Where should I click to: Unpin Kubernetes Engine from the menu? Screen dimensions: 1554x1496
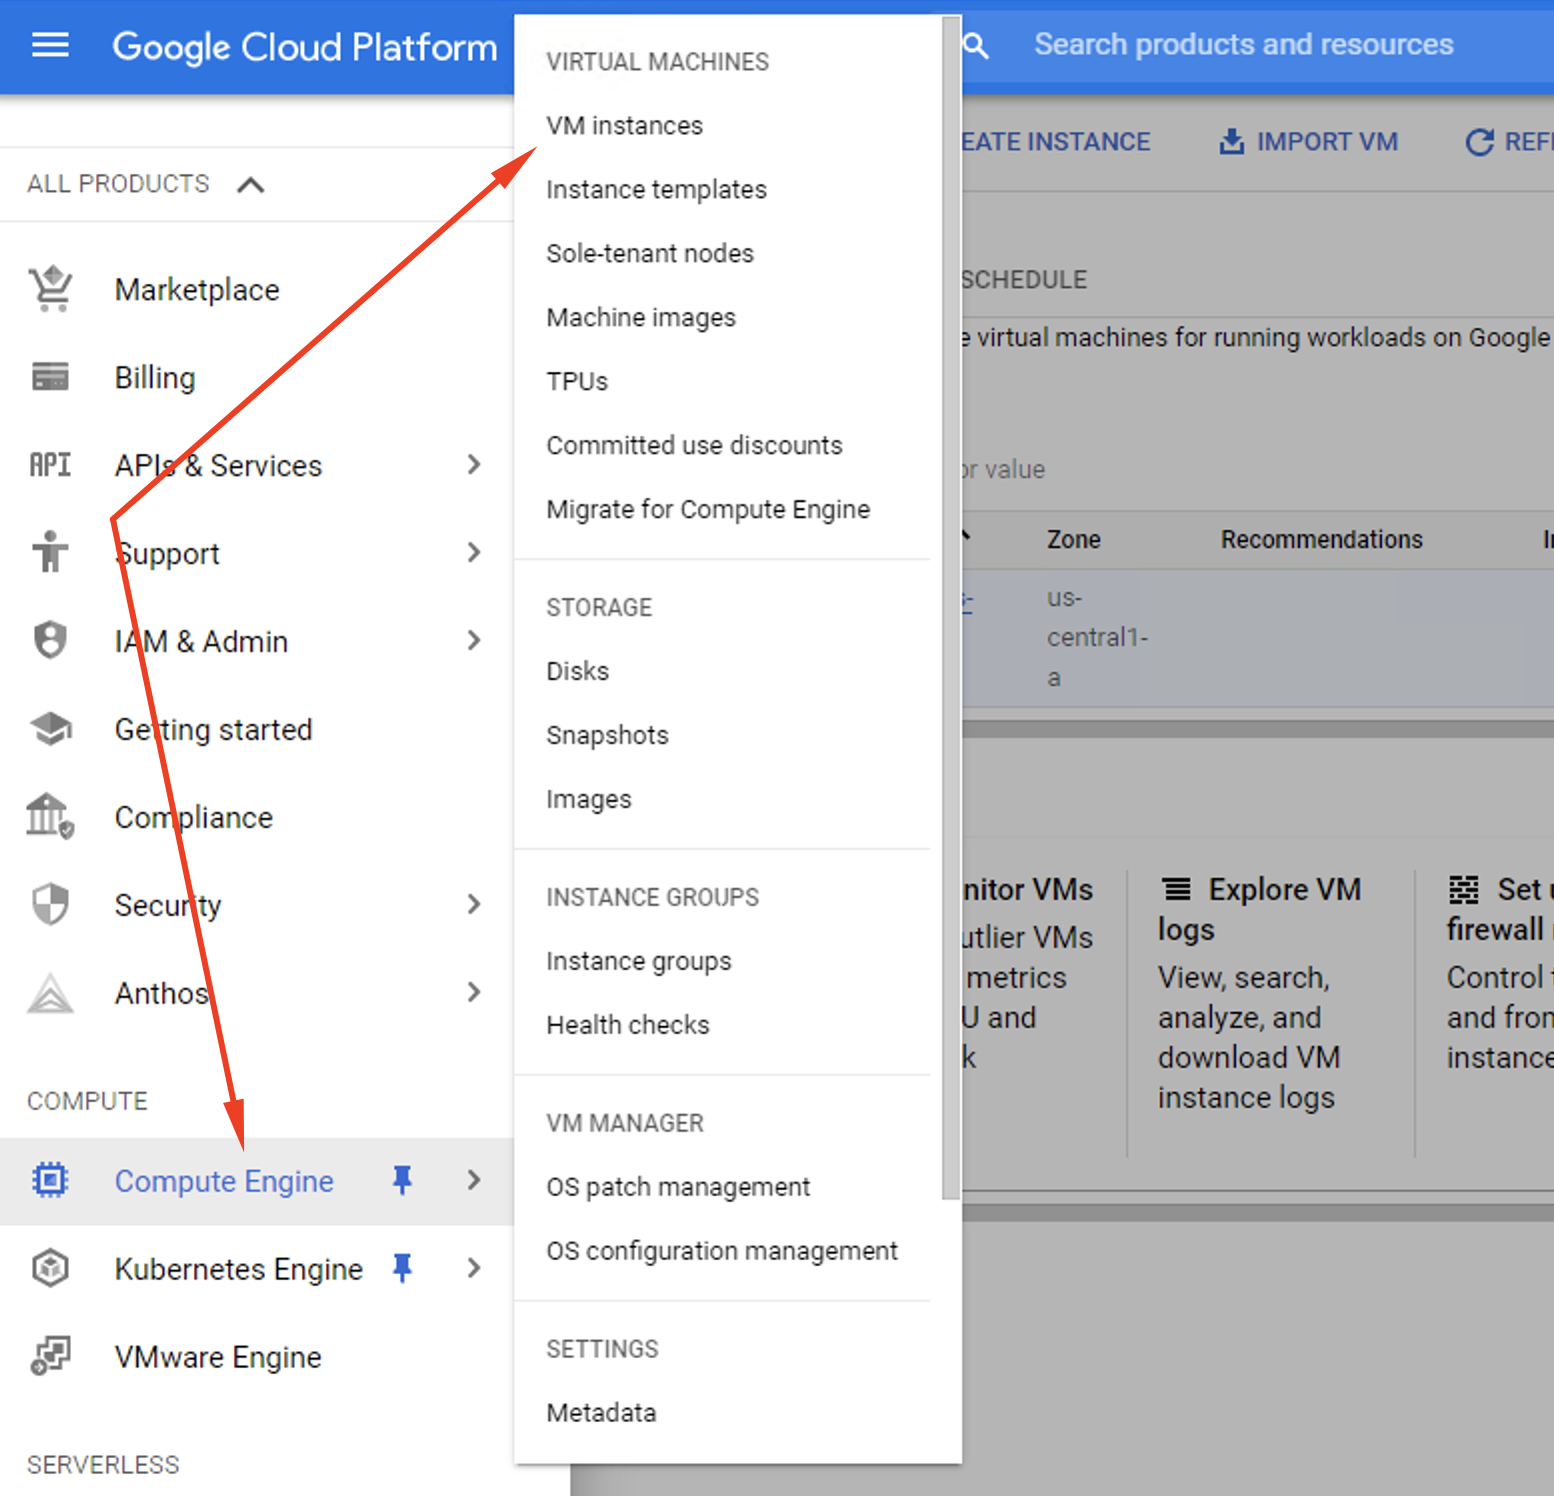402,1268
